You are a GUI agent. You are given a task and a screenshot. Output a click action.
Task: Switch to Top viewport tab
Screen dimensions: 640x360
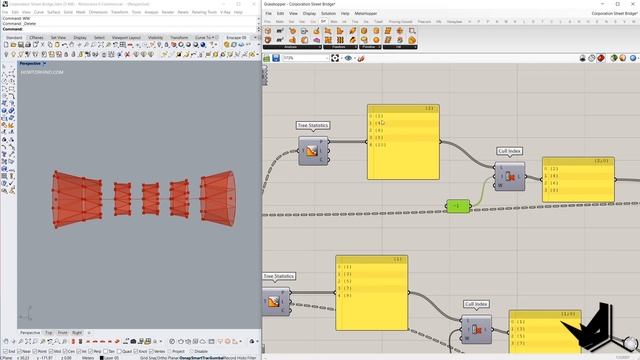click(49, 333)
